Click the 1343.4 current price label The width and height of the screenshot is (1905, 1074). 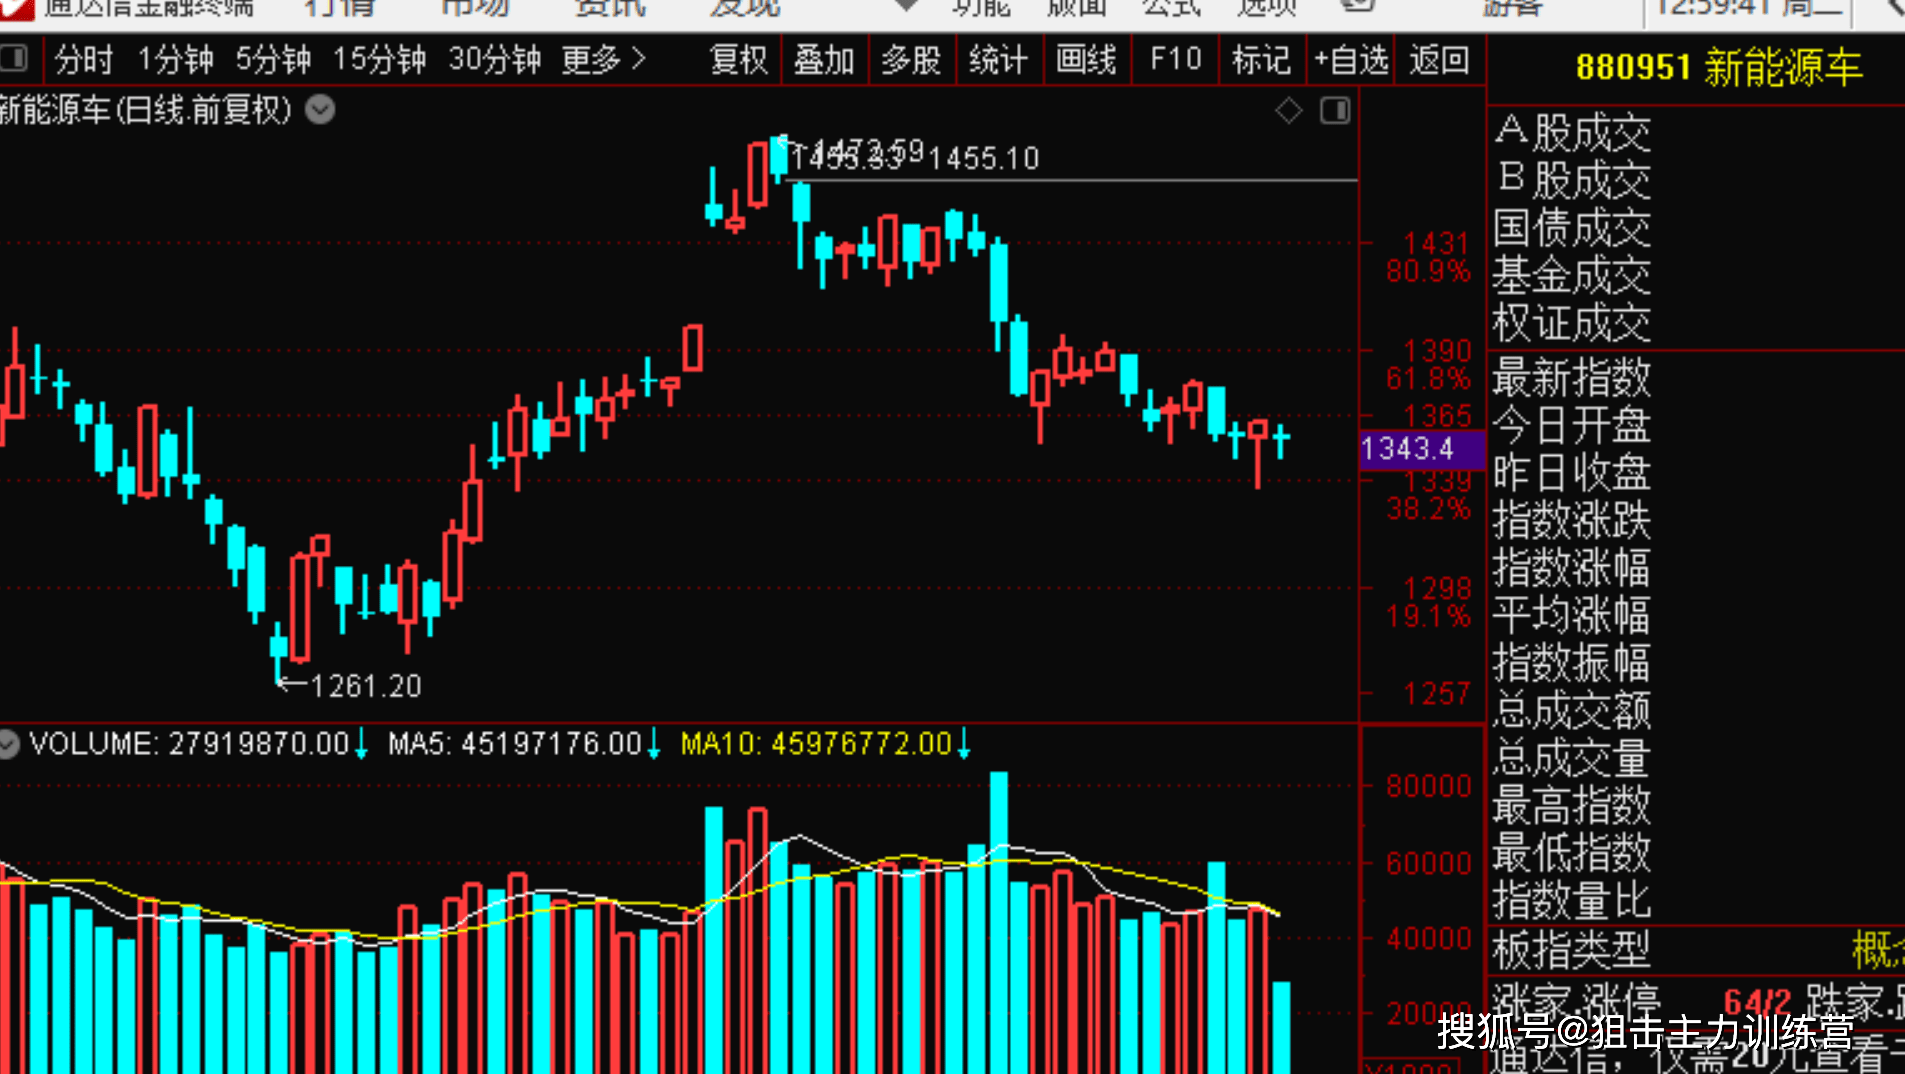pyautogui.click(x=1421, y=449)
